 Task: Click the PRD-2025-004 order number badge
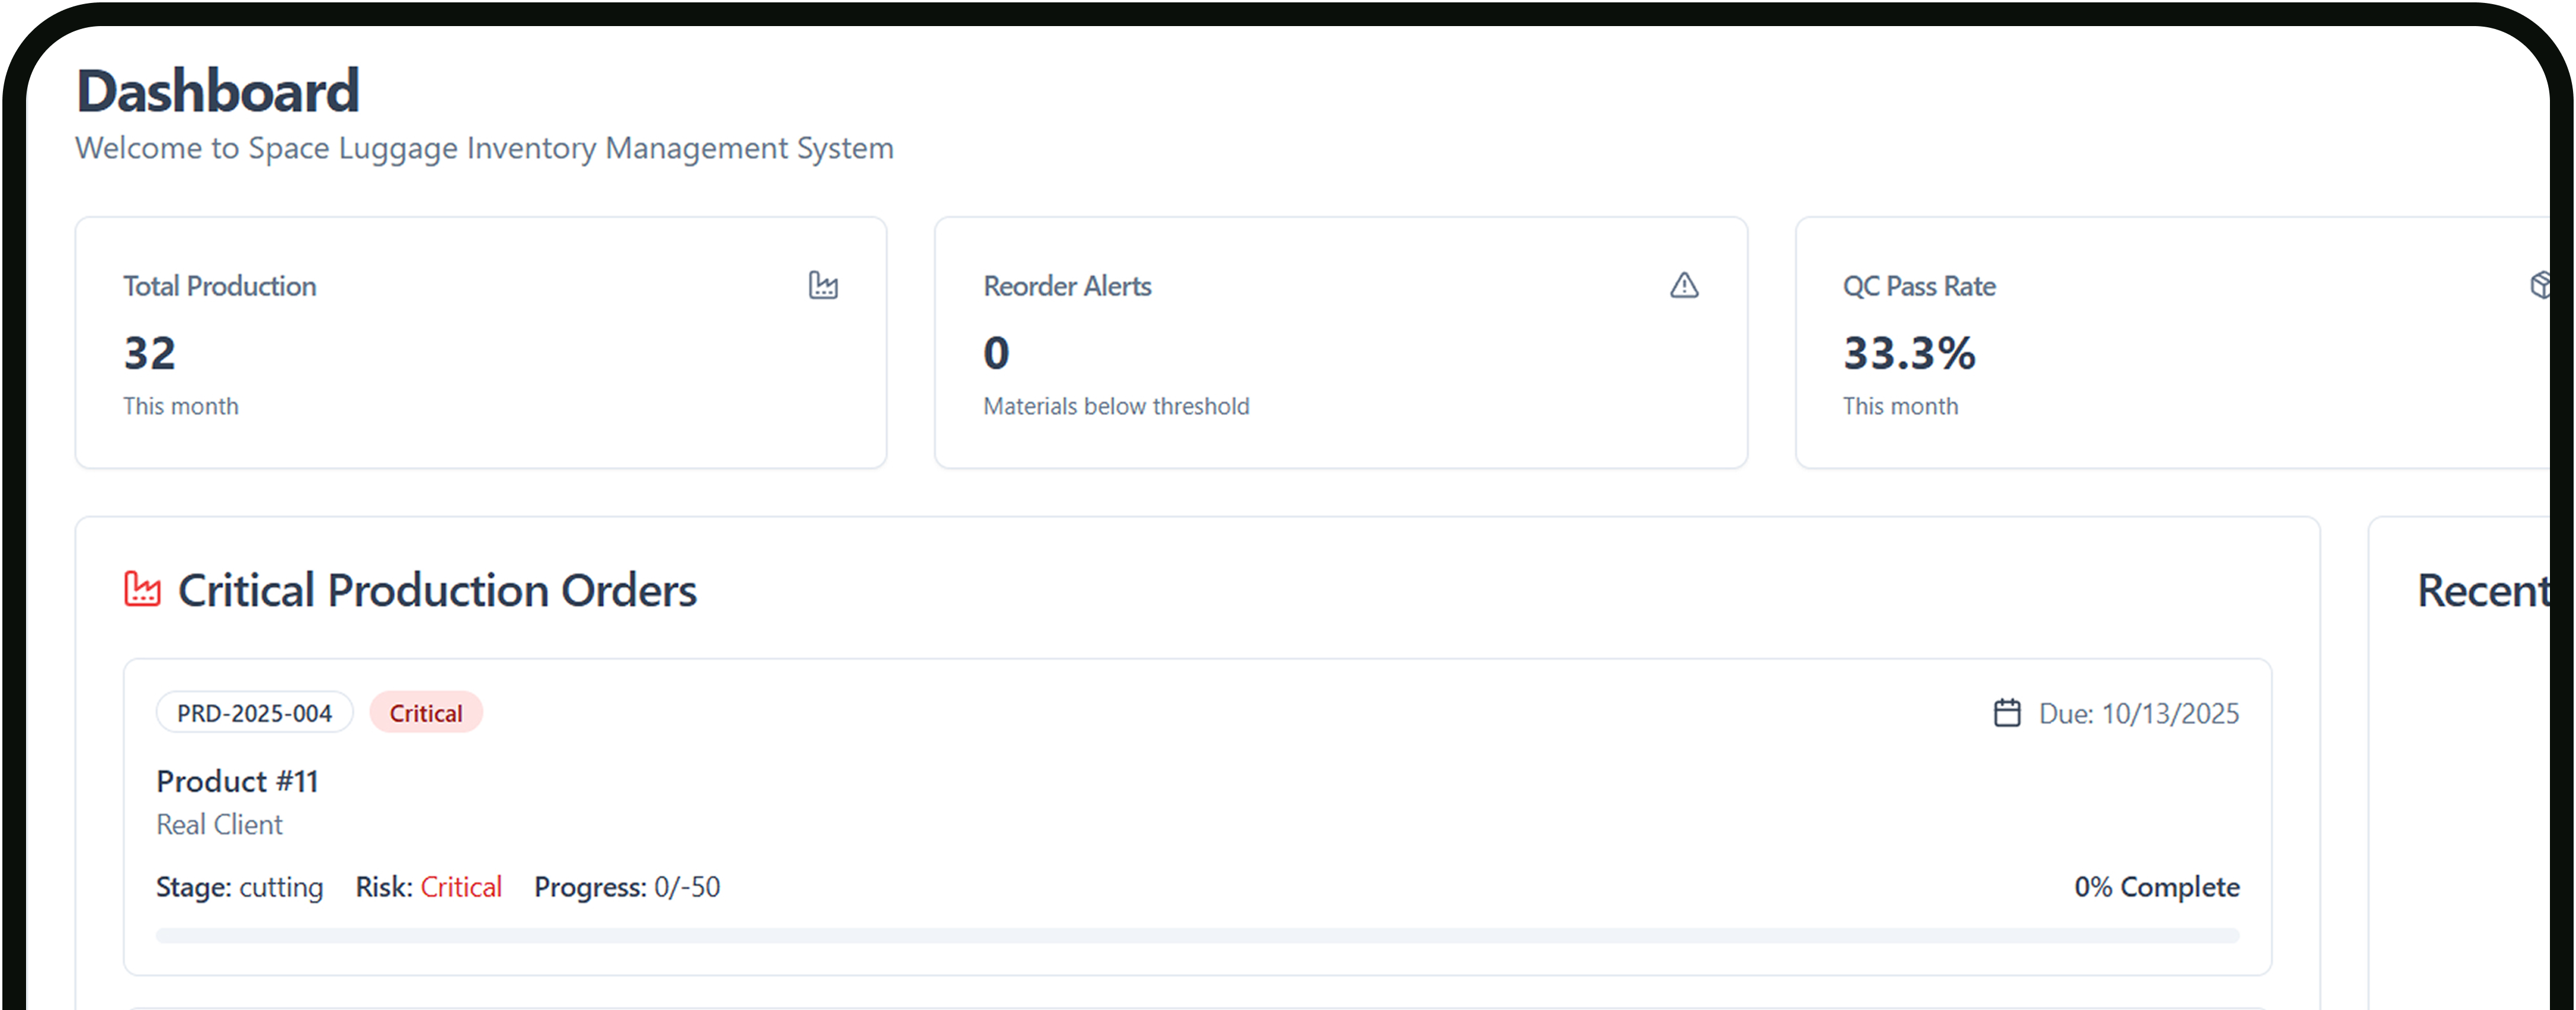point(254,712)
